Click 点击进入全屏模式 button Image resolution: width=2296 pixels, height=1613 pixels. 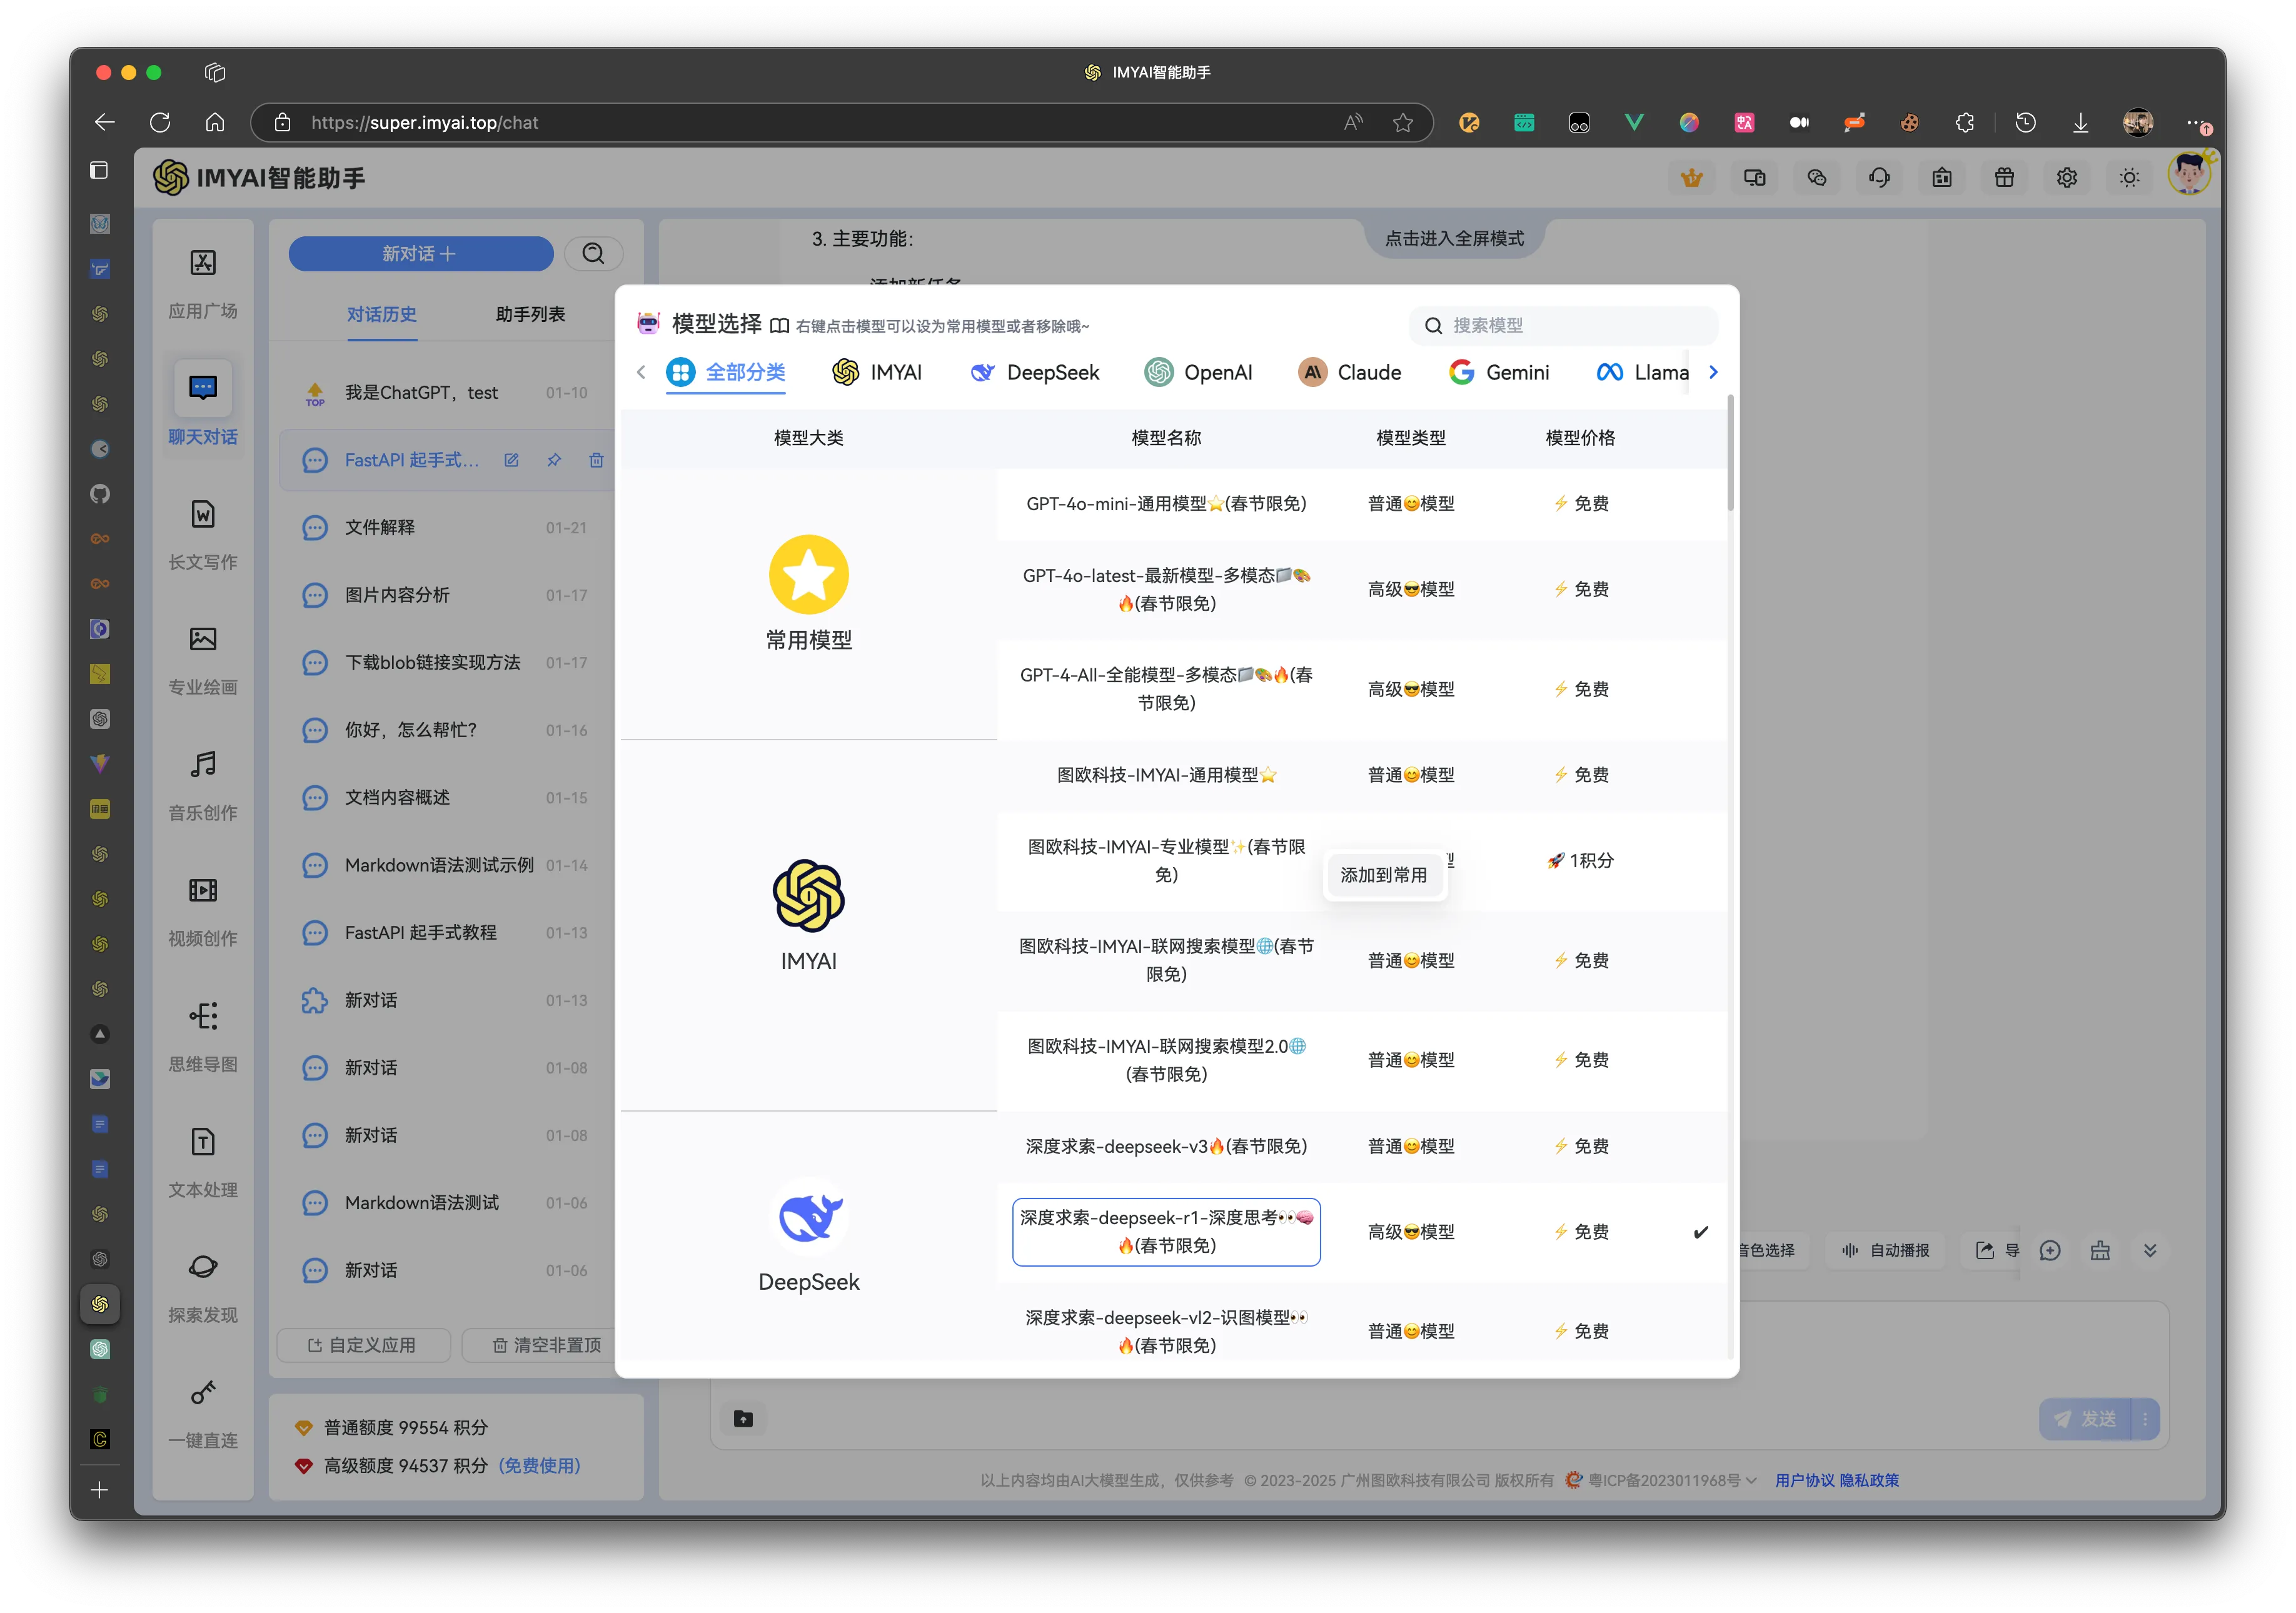coord(1454,238)
